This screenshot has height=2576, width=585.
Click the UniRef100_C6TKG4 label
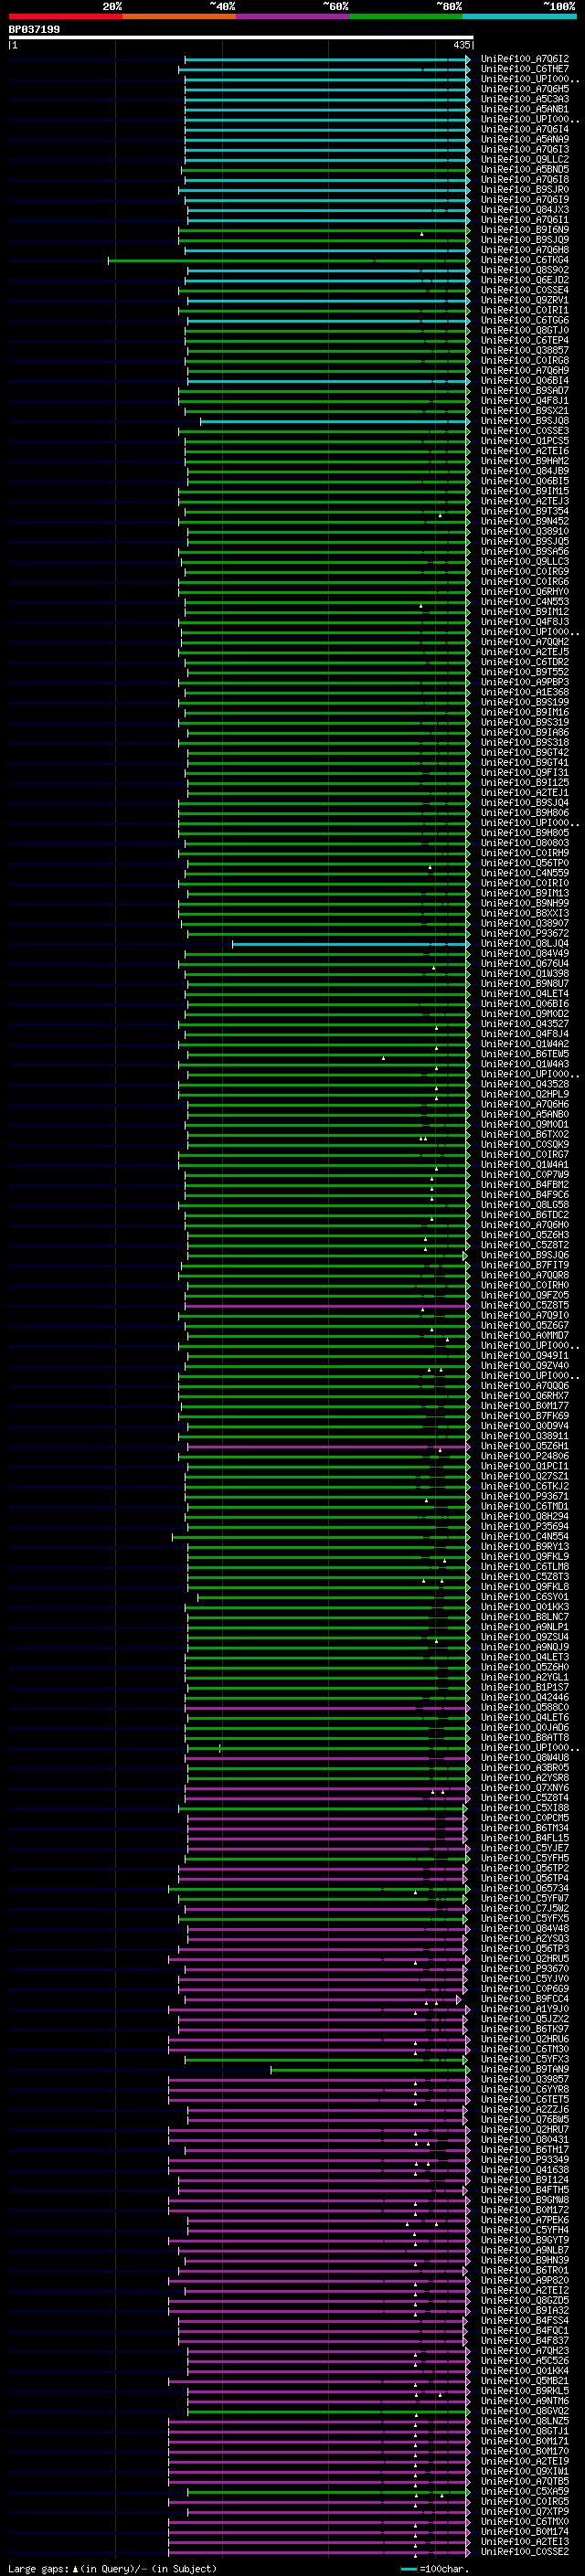[525, 260]
